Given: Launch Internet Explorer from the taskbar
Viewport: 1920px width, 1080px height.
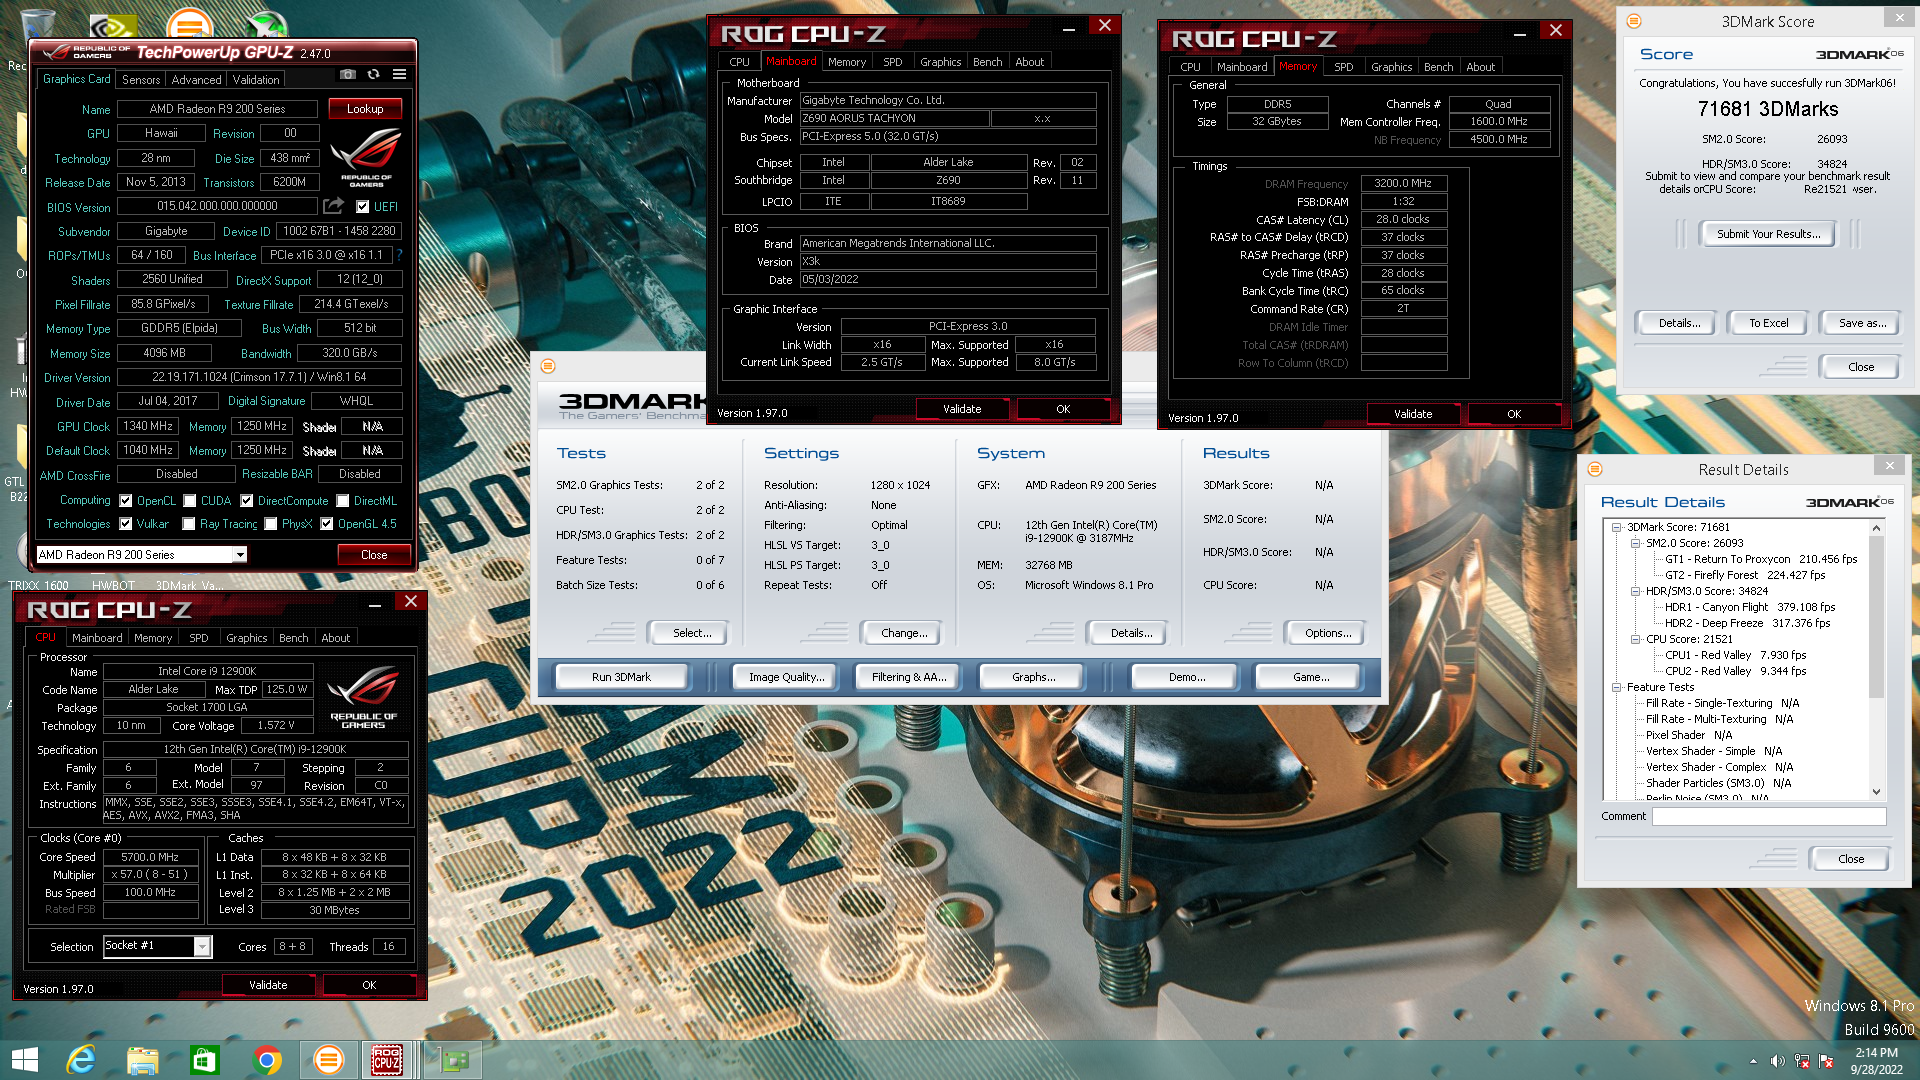Looking at the screenshot, I should pos(81,1060).
